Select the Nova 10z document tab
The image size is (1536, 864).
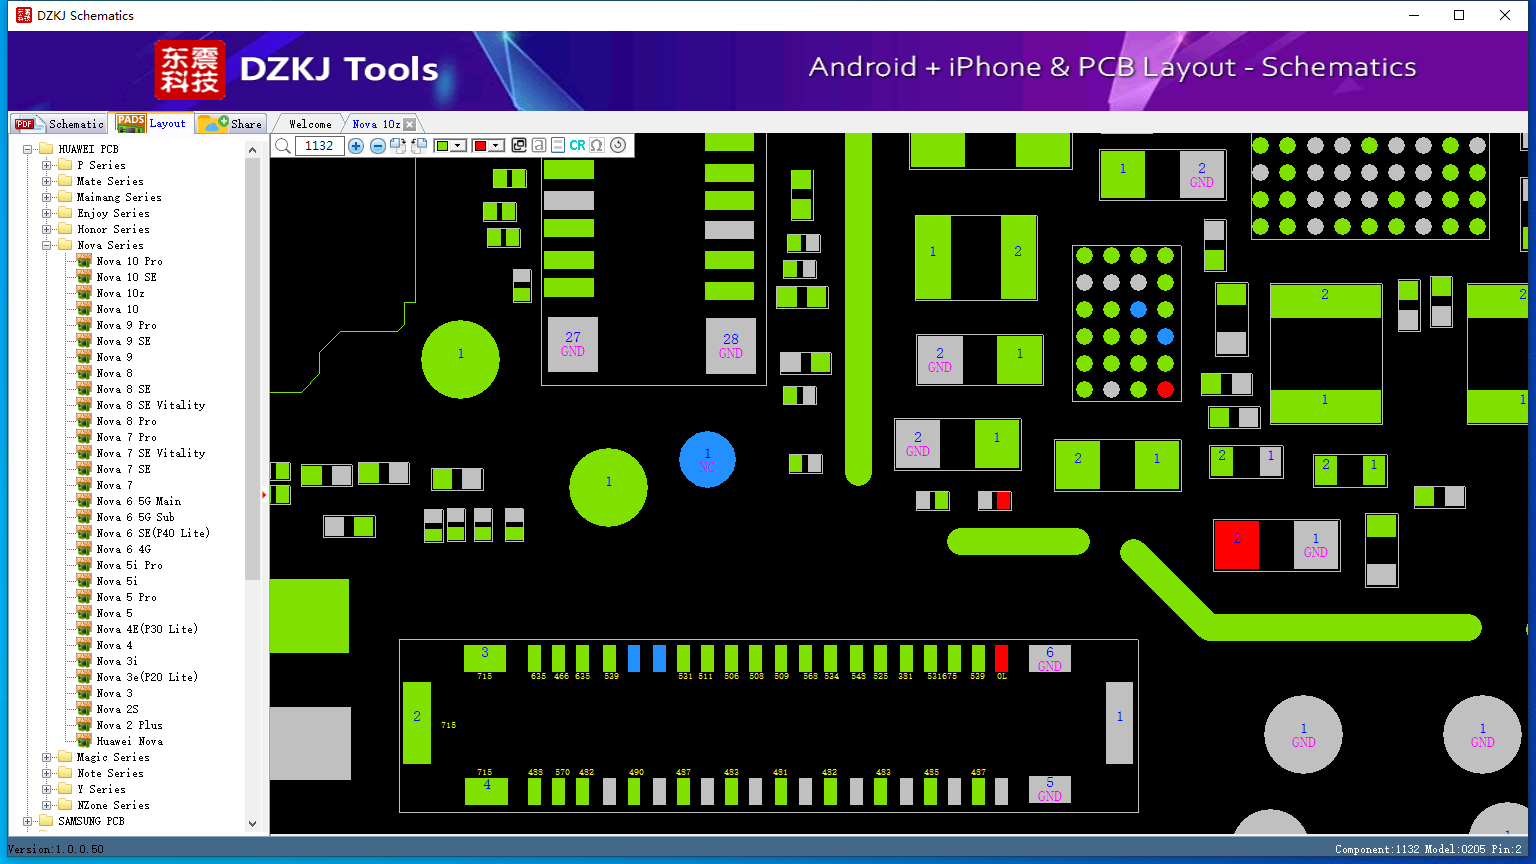377,124
